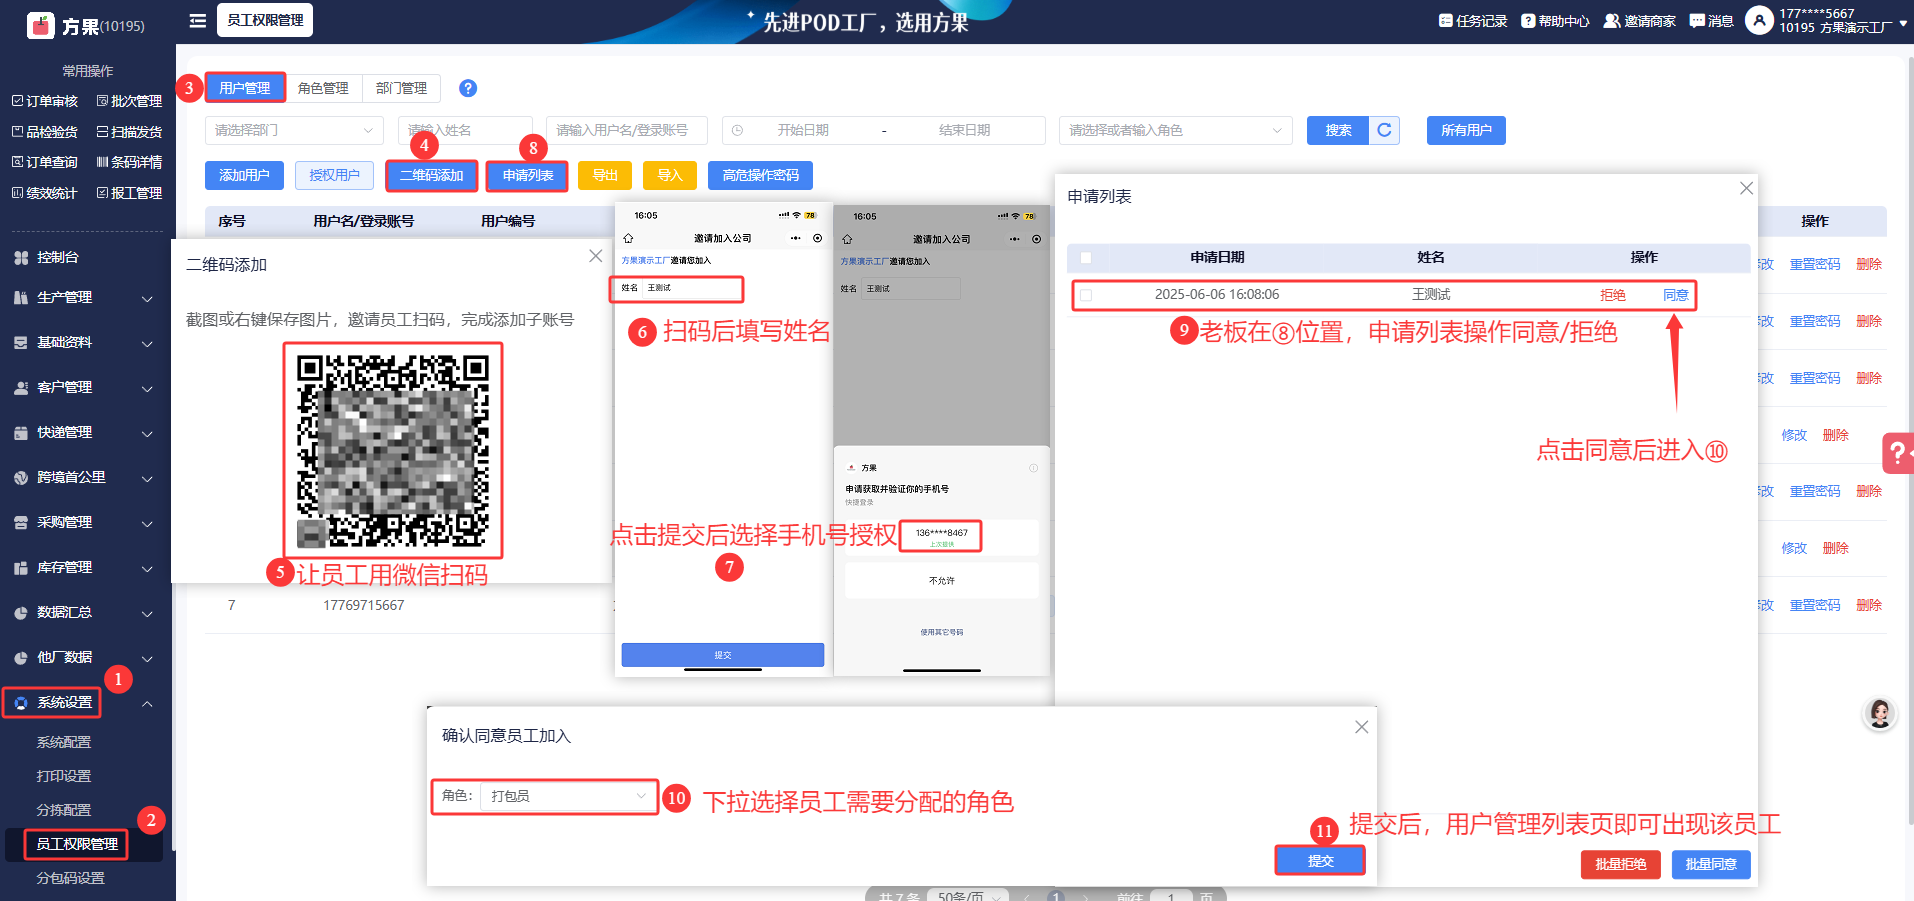Click 同意 for the 王测试 application
The width and height of the screenshot is (1914, 901).
(1676, 295)
